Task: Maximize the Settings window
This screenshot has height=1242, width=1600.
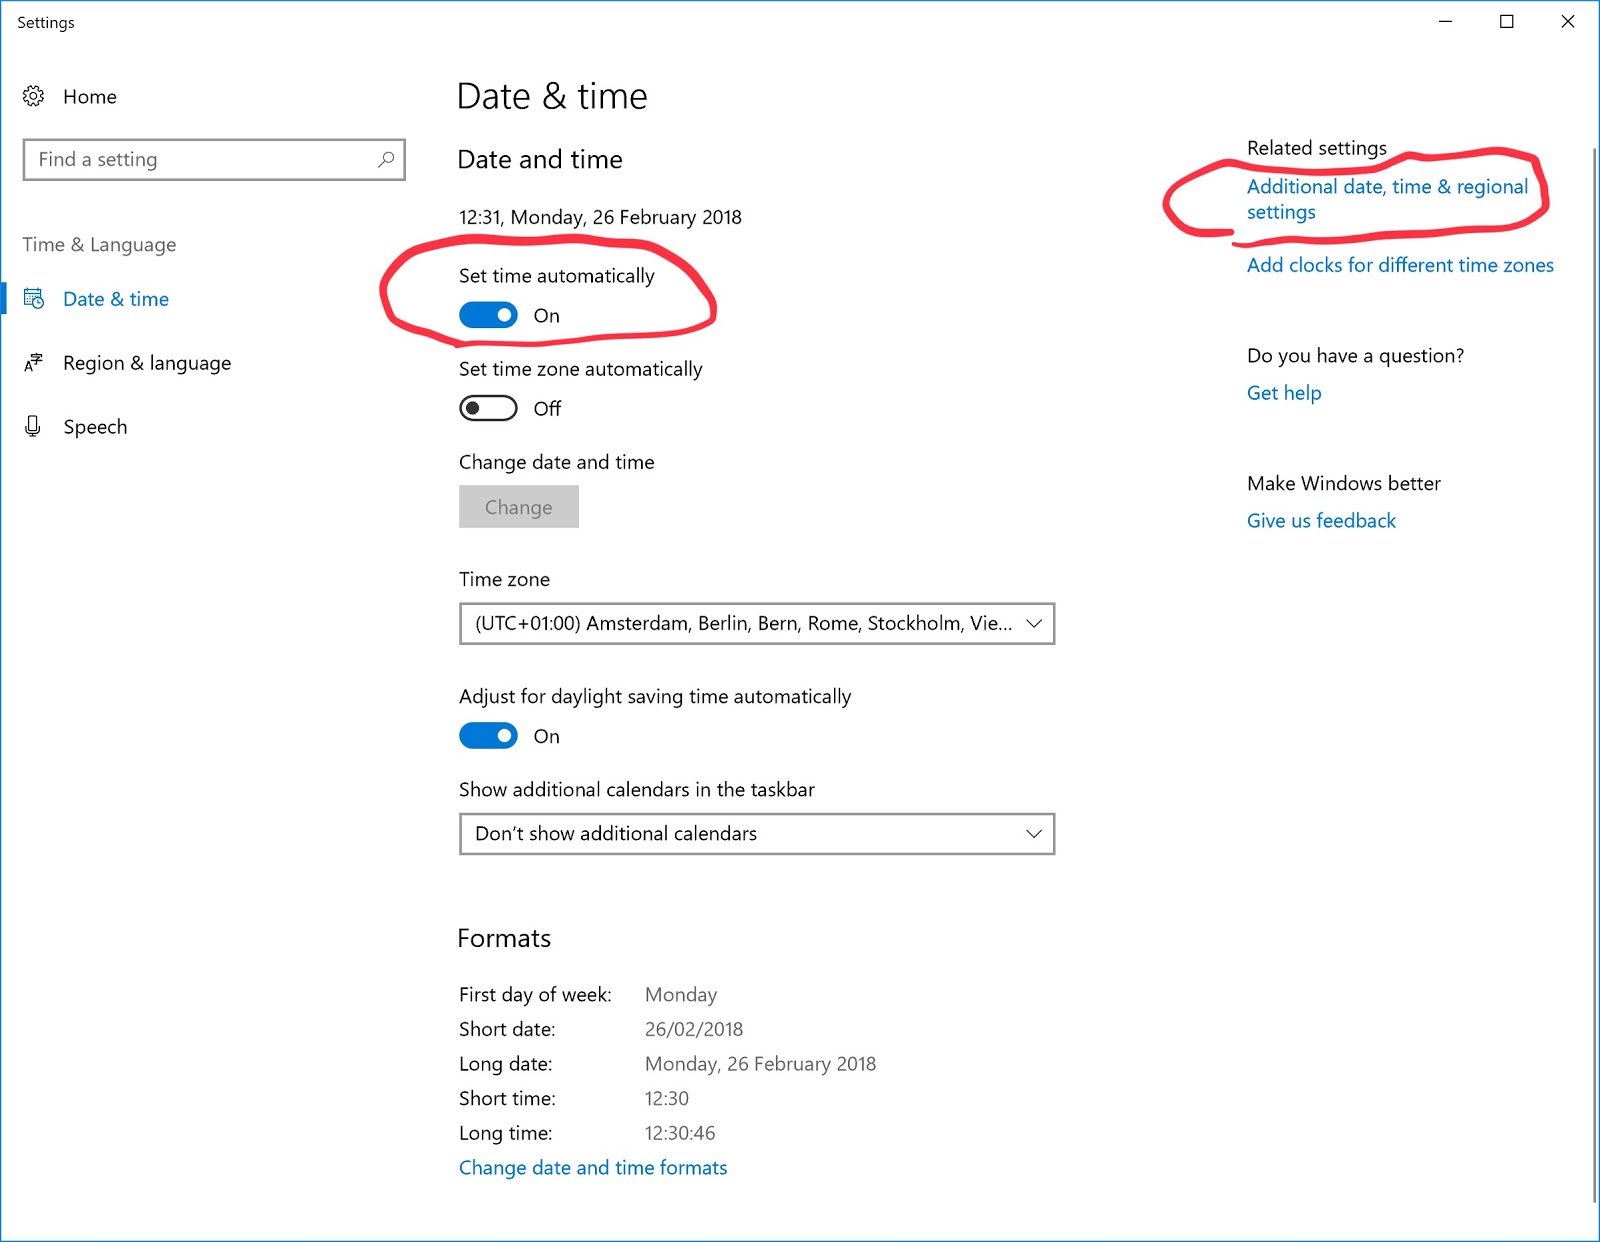Action: pos(1507,22)
